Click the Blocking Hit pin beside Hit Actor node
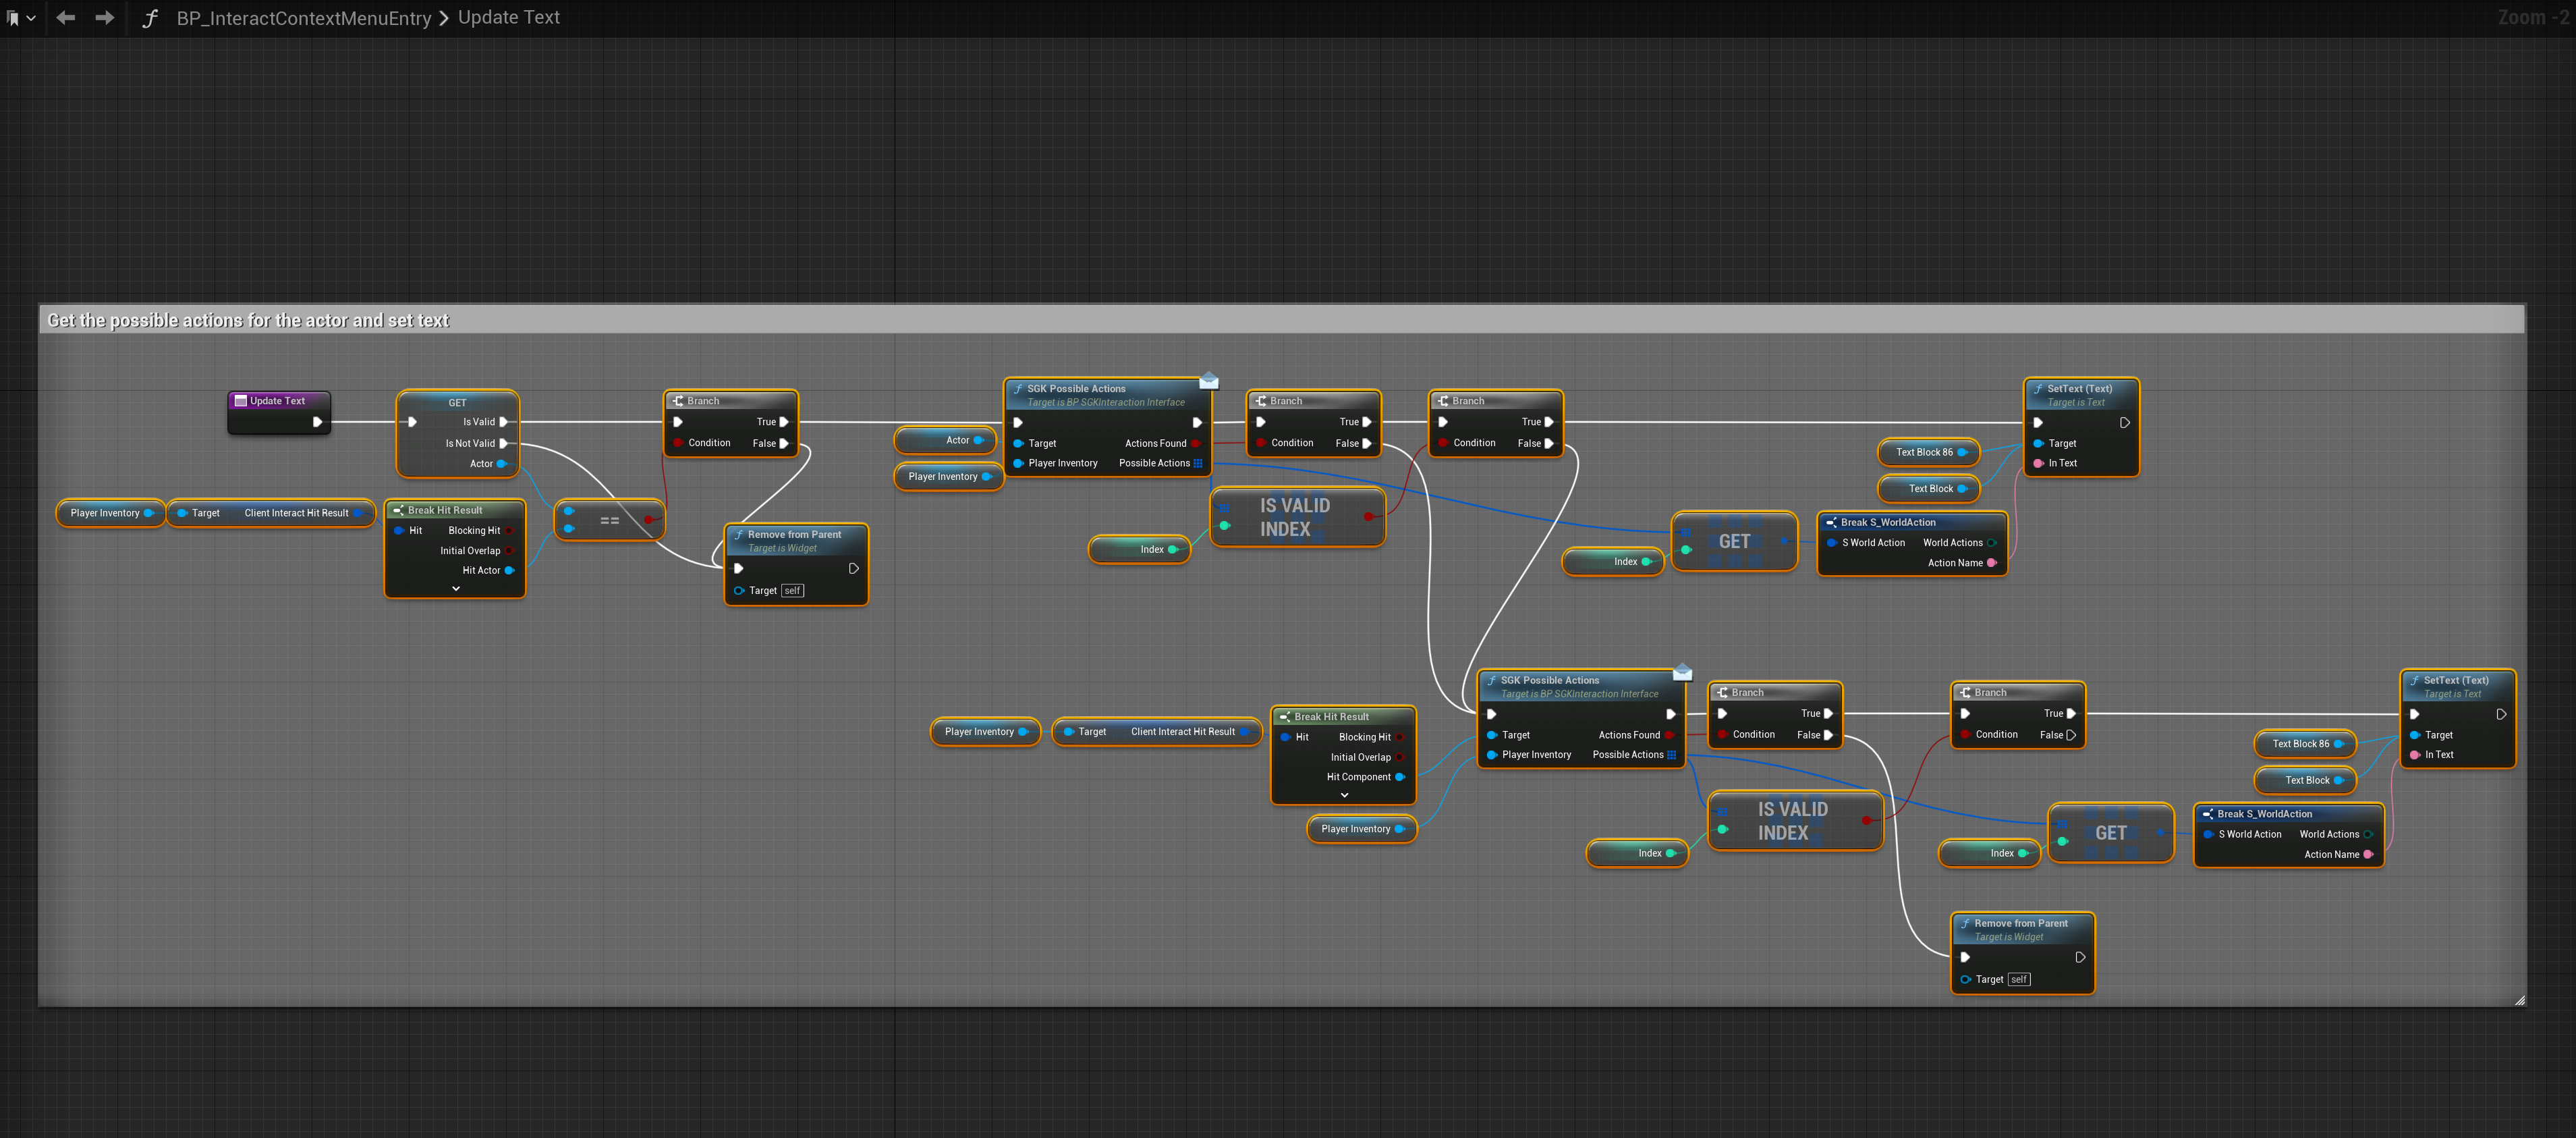The height and width of the screenshot is (1138, 2576). coord(509,531)
